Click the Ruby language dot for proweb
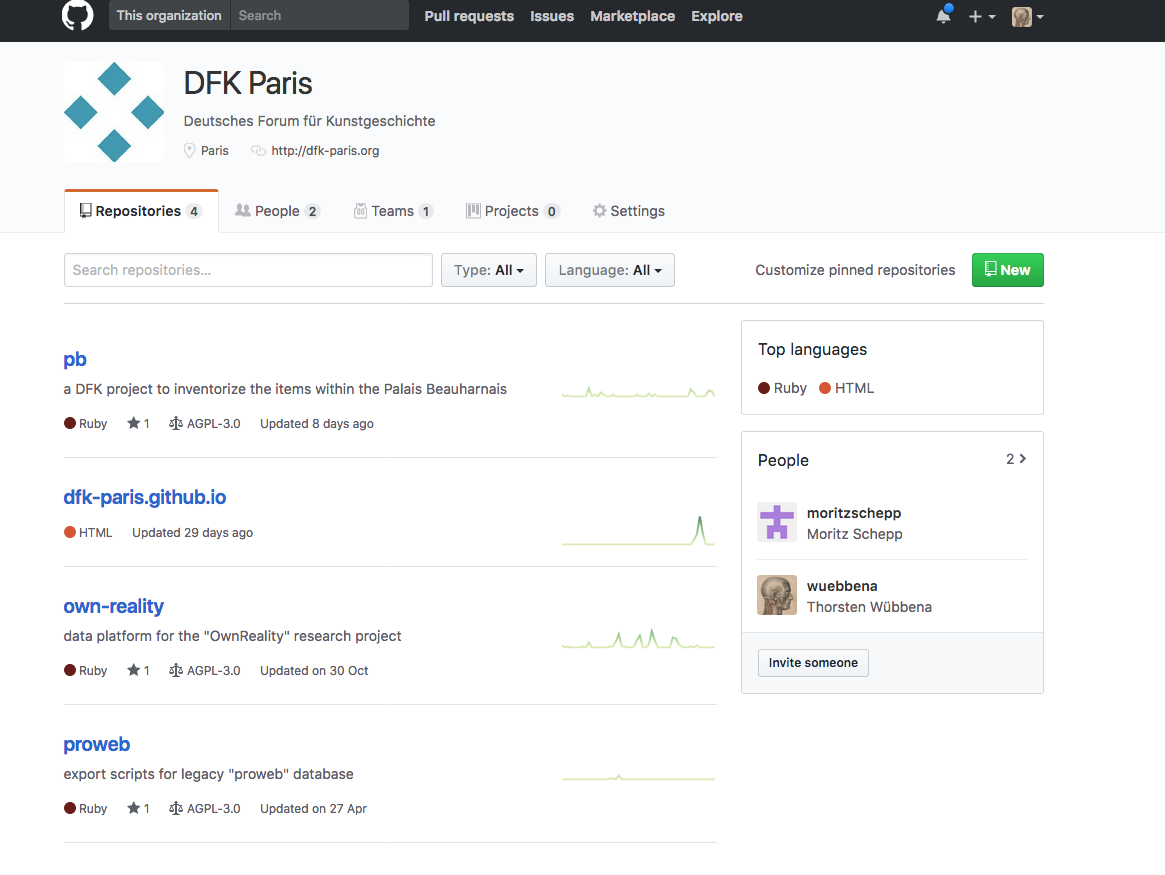 [x=70, y=808]
